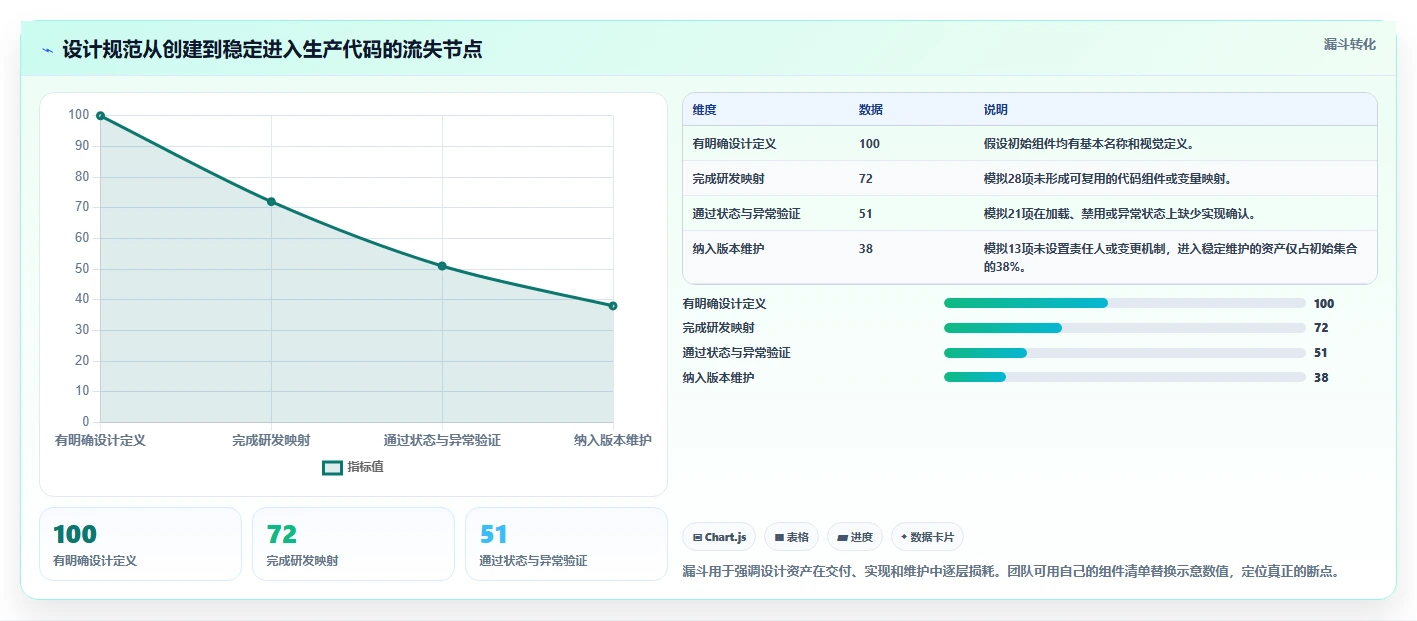Image resolution: width=1417 pixels, height=621 pixels.
Task: Toggle the 指标值 legend item
Action: pyautogui.click(x=353, y=467)
